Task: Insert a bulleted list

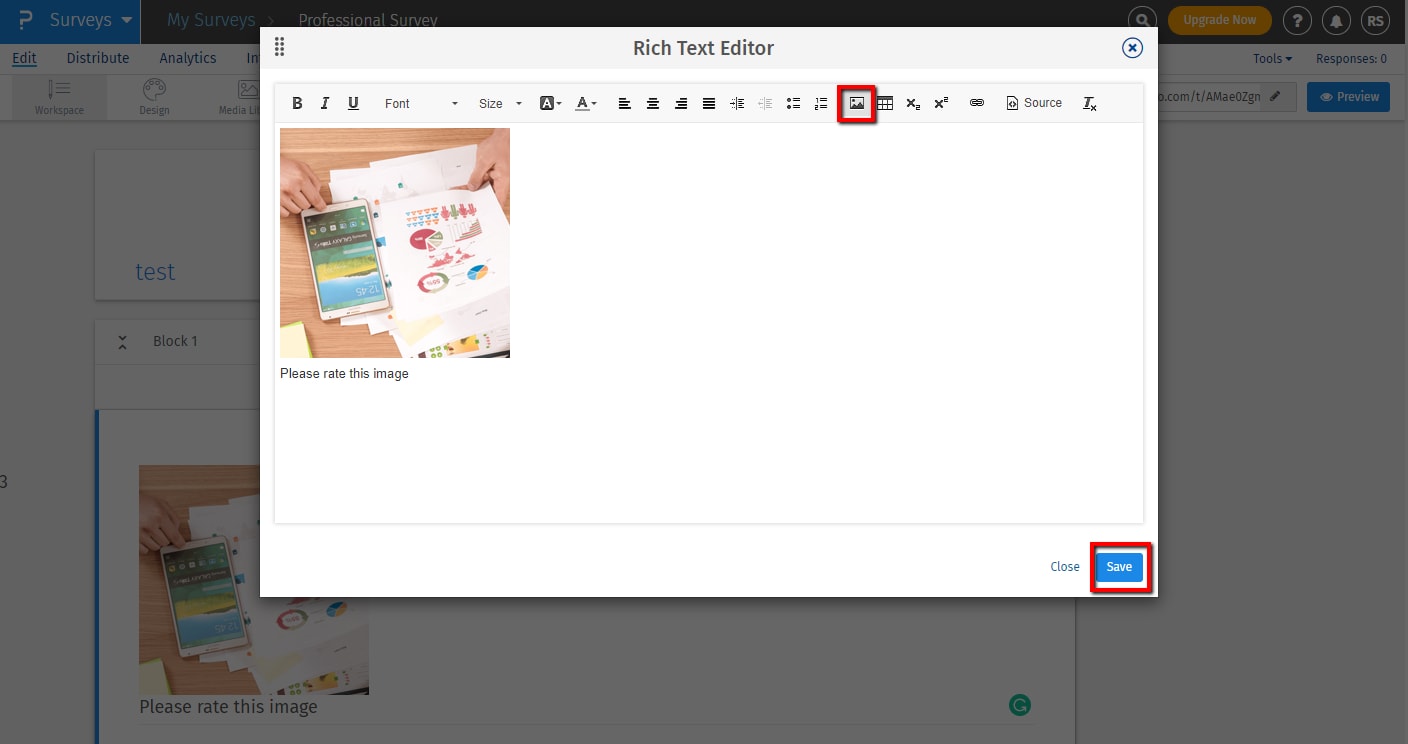Action: point(793,103)
